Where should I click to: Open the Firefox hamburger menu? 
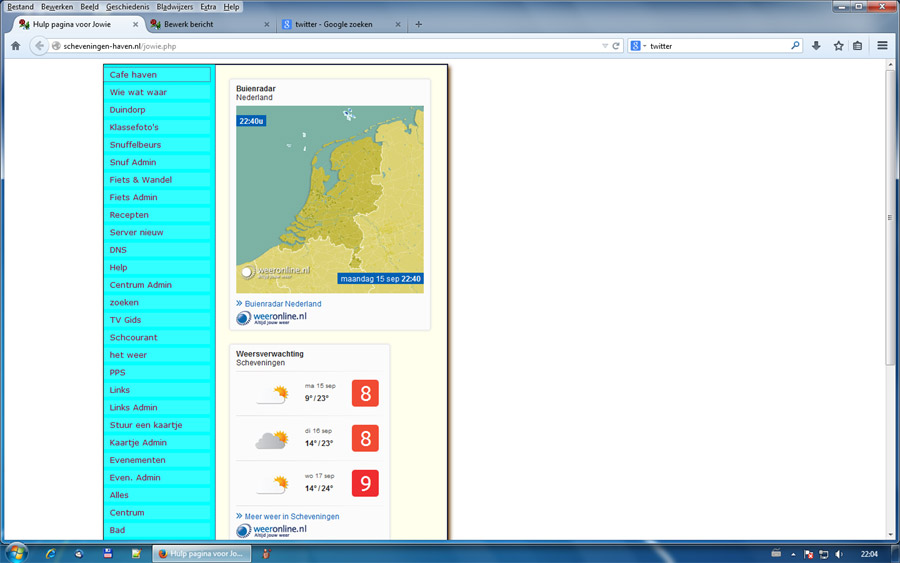(x=882, y=46)
